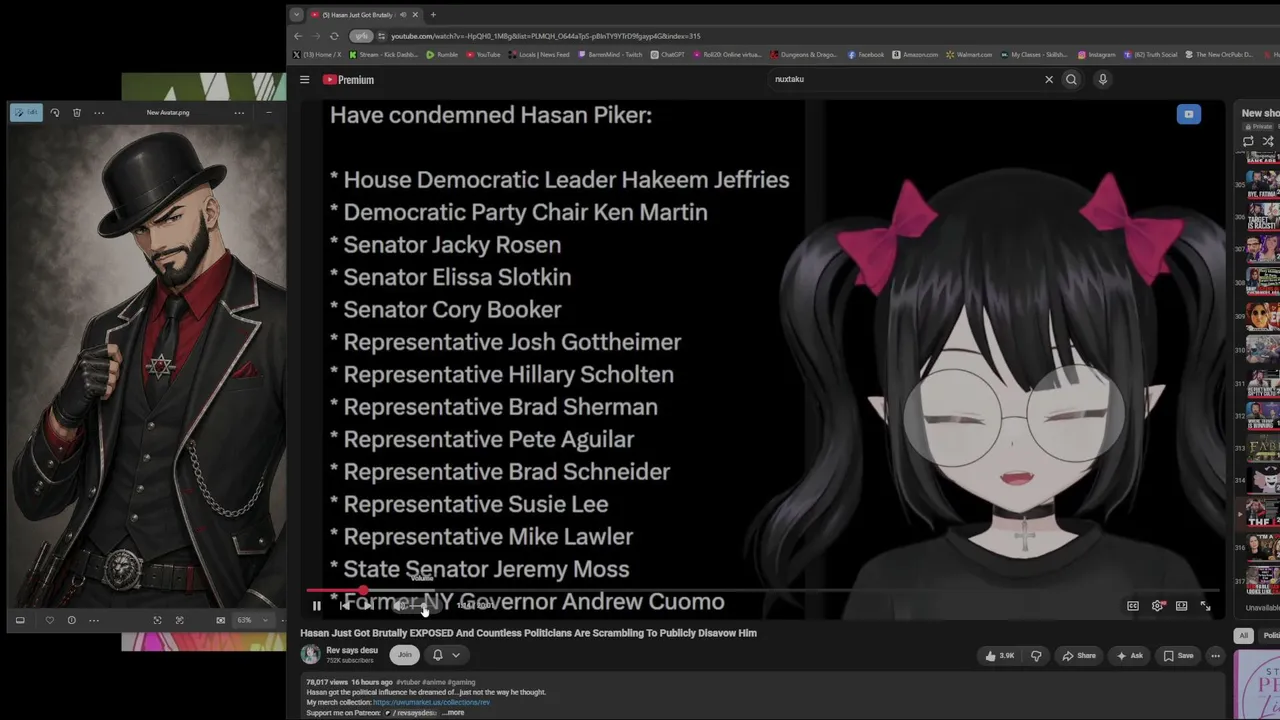This screenshot has height=720, width=1280.
Task: Open the Truth Social bookmark
Action: click(1151, 55)
